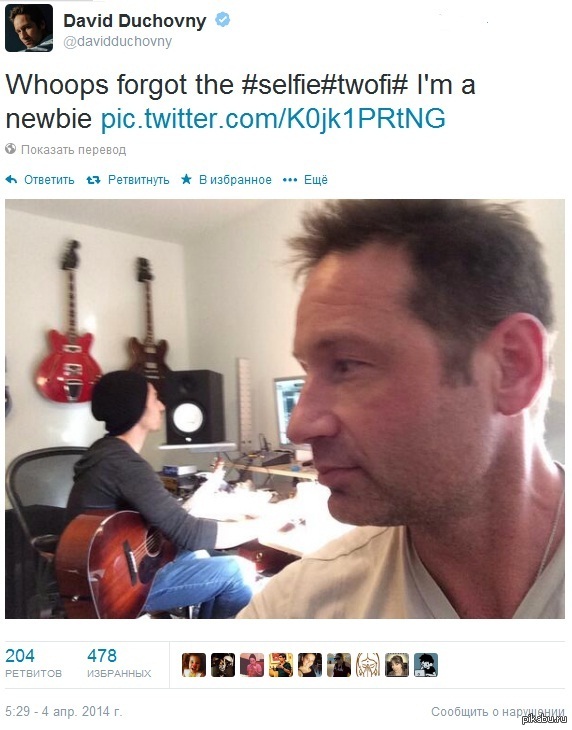The width and height of the screenshot is (572, 730).
Task: Open David Duchovny's profile avatar
Action: pyautogui.click(x=29, y=28)
